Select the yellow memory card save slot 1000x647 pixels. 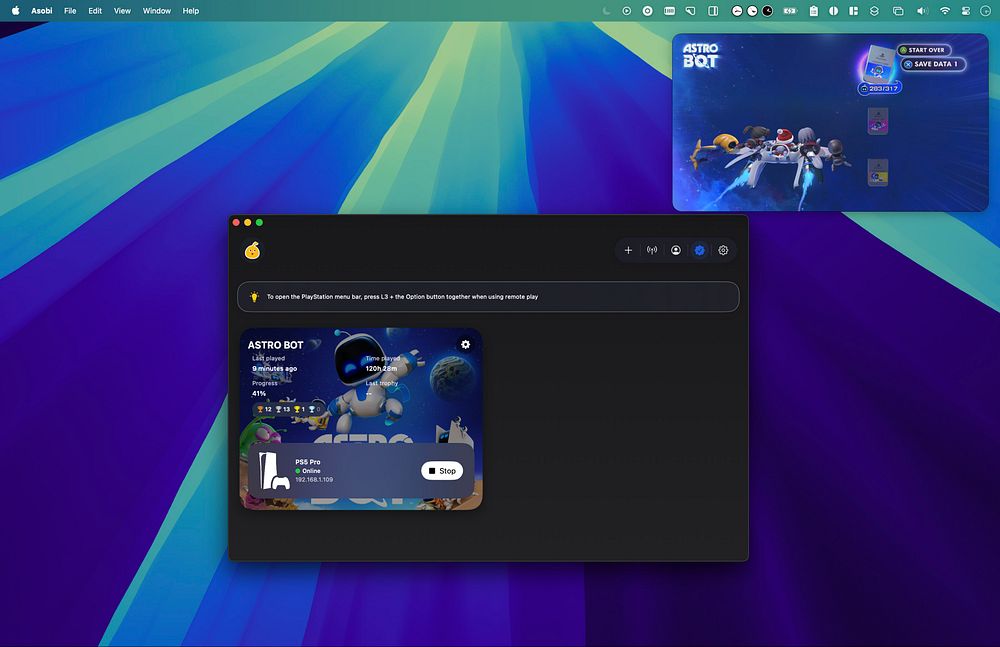tap(878, 173)
